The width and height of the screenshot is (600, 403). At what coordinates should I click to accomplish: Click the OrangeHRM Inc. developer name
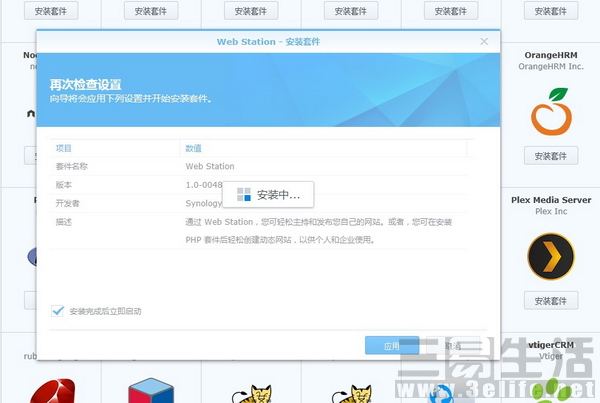point(551,67)
